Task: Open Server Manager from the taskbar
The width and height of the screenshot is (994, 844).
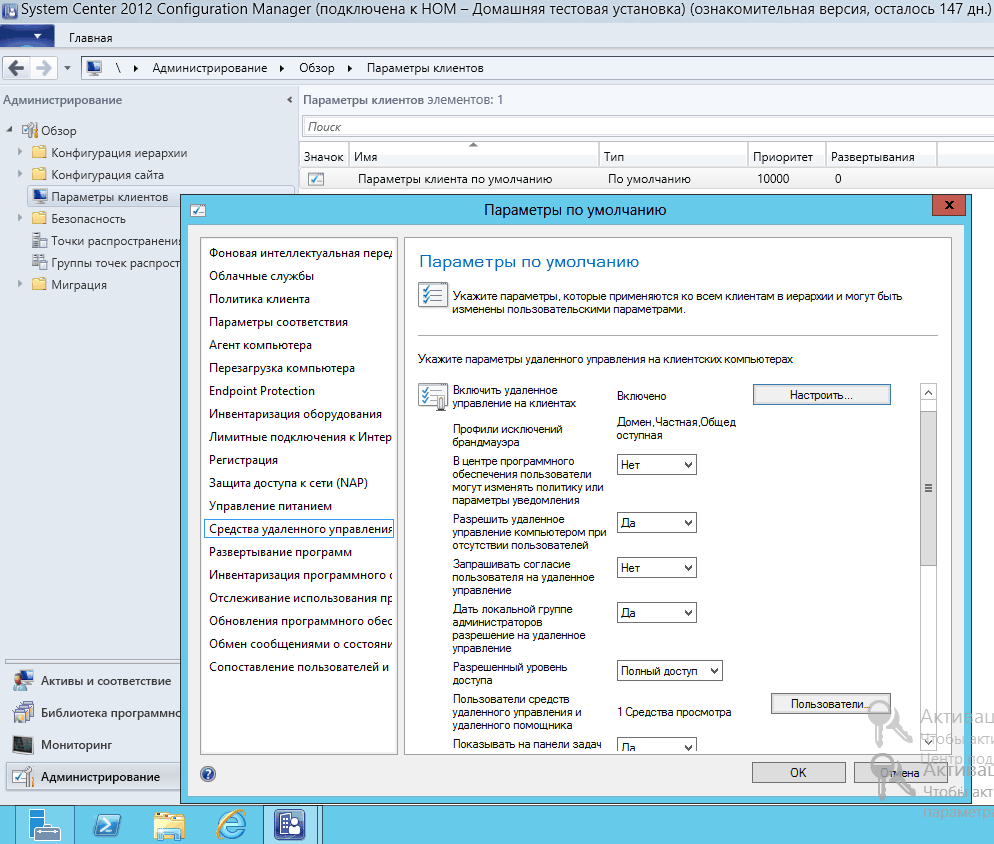Action: tap(45, 825)
